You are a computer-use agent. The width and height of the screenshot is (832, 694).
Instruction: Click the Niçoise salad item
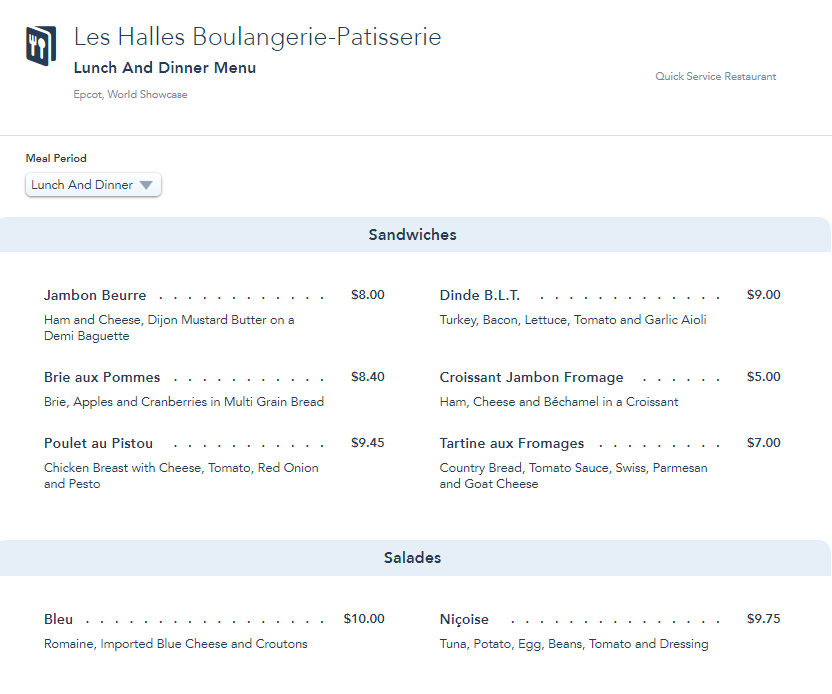[x=464, y=619]
